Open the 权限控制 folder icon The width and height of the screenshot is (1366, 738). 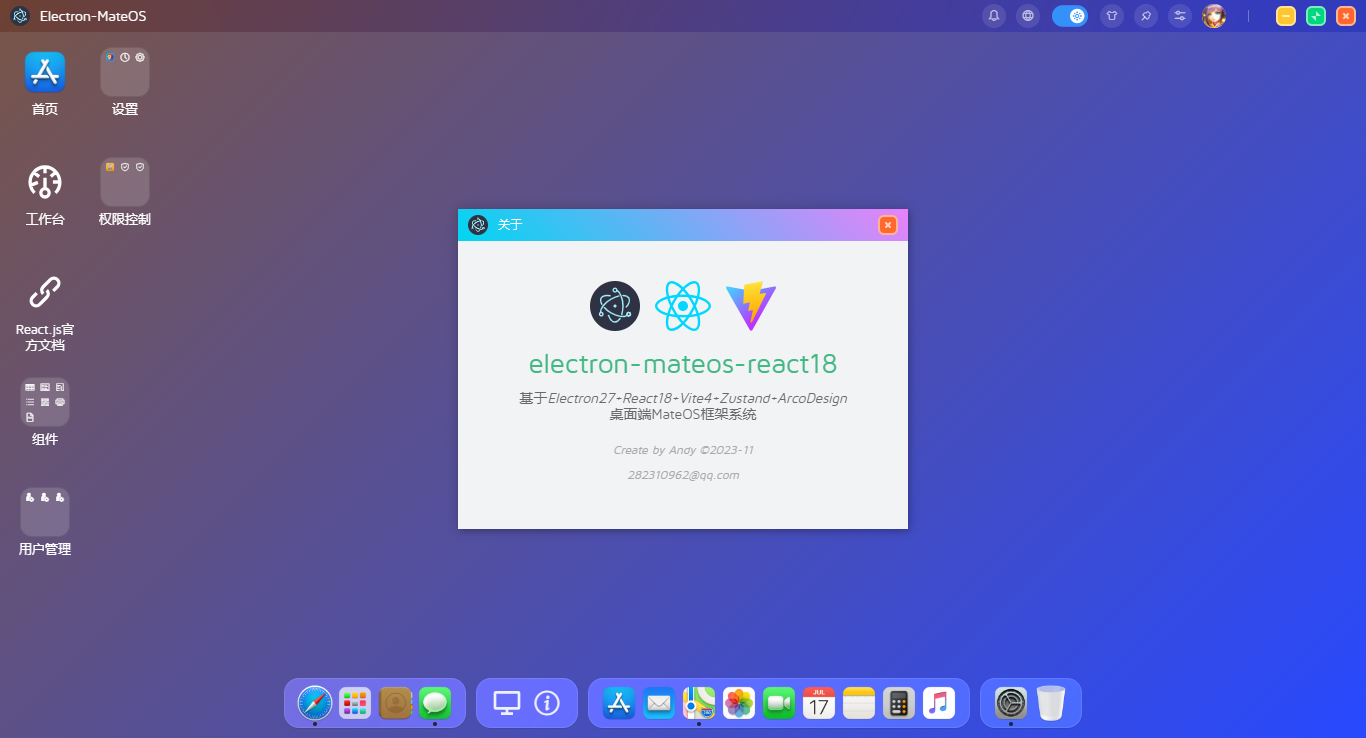click(x=125, y=182)
